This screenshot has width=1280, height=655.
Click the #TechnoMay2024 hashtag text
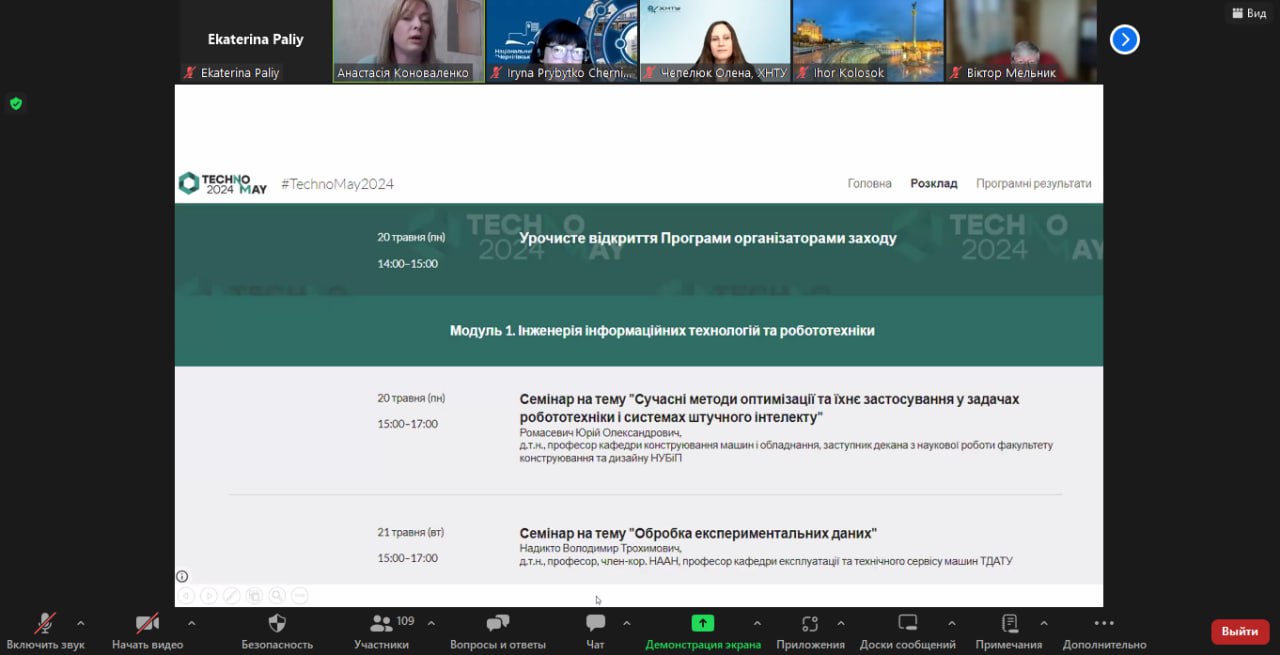[338, 184]
